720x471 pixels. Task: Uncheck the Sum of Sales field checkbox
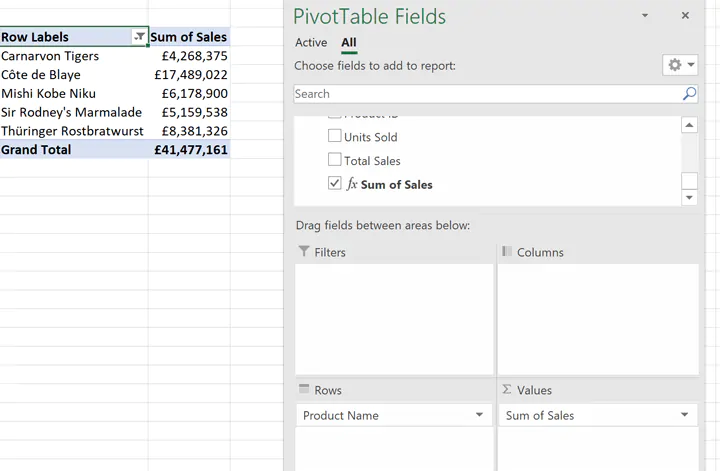pos(335,183)
